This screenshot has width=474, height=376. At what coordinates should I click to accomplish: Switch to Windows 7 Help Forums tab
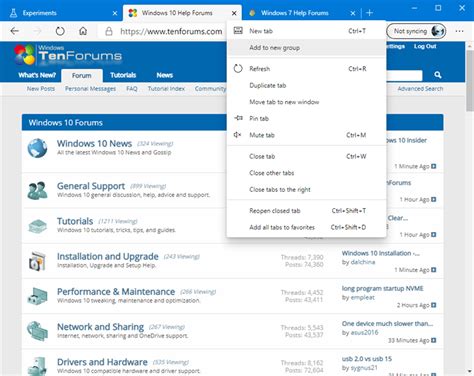tap(295, 13)
